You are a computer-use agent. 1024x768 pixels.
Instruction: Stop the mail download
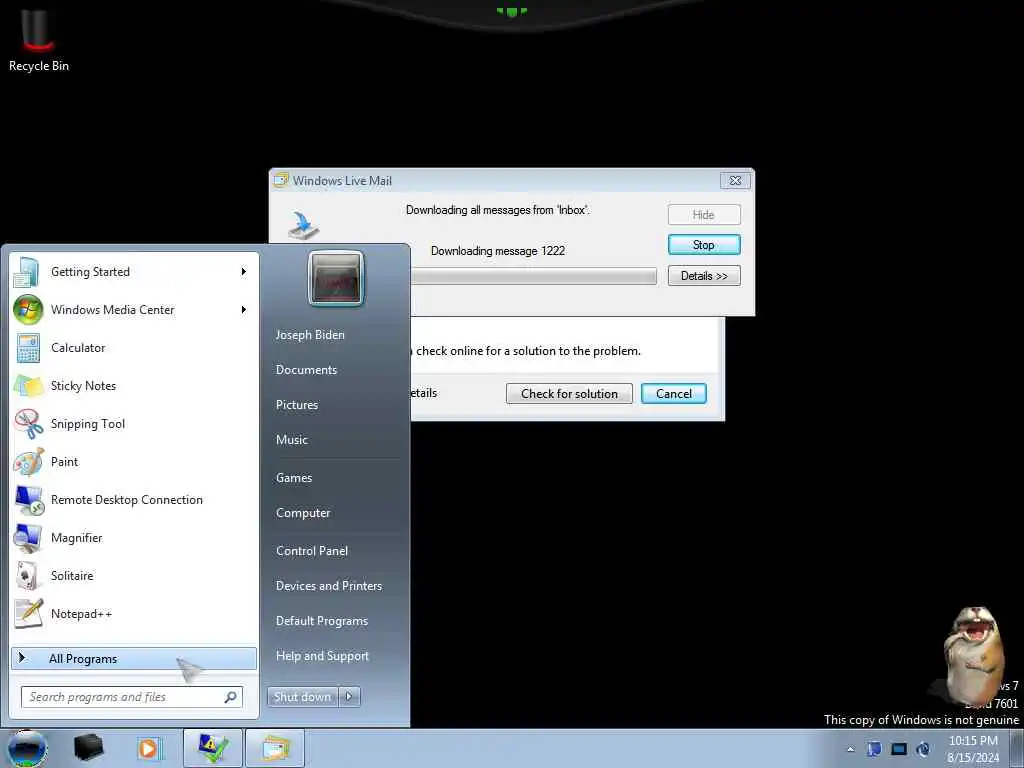[704, 245]
